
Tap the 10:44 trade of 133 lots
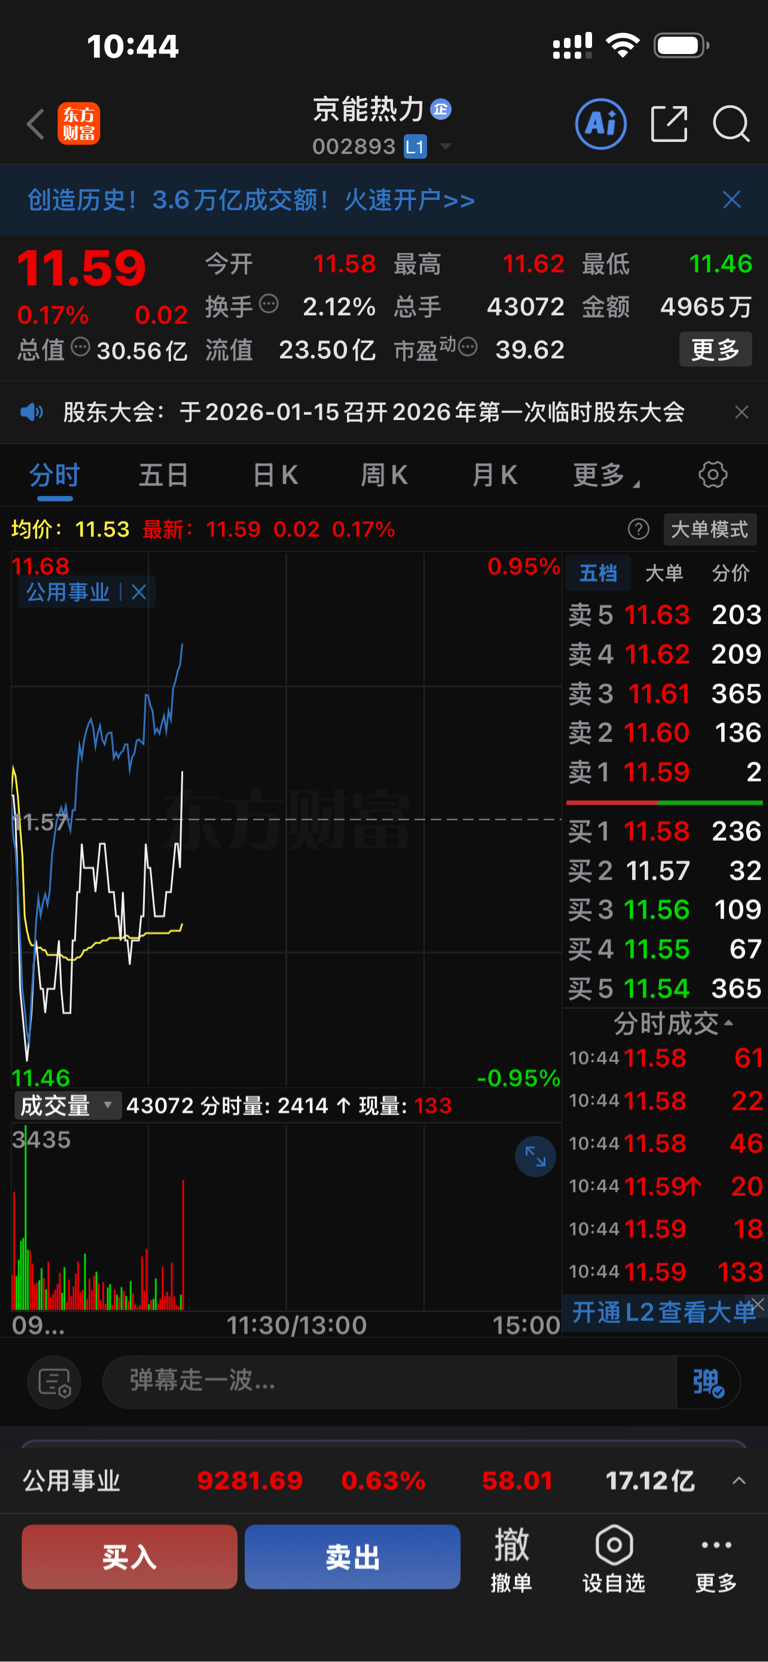[x=665, y=1272]
